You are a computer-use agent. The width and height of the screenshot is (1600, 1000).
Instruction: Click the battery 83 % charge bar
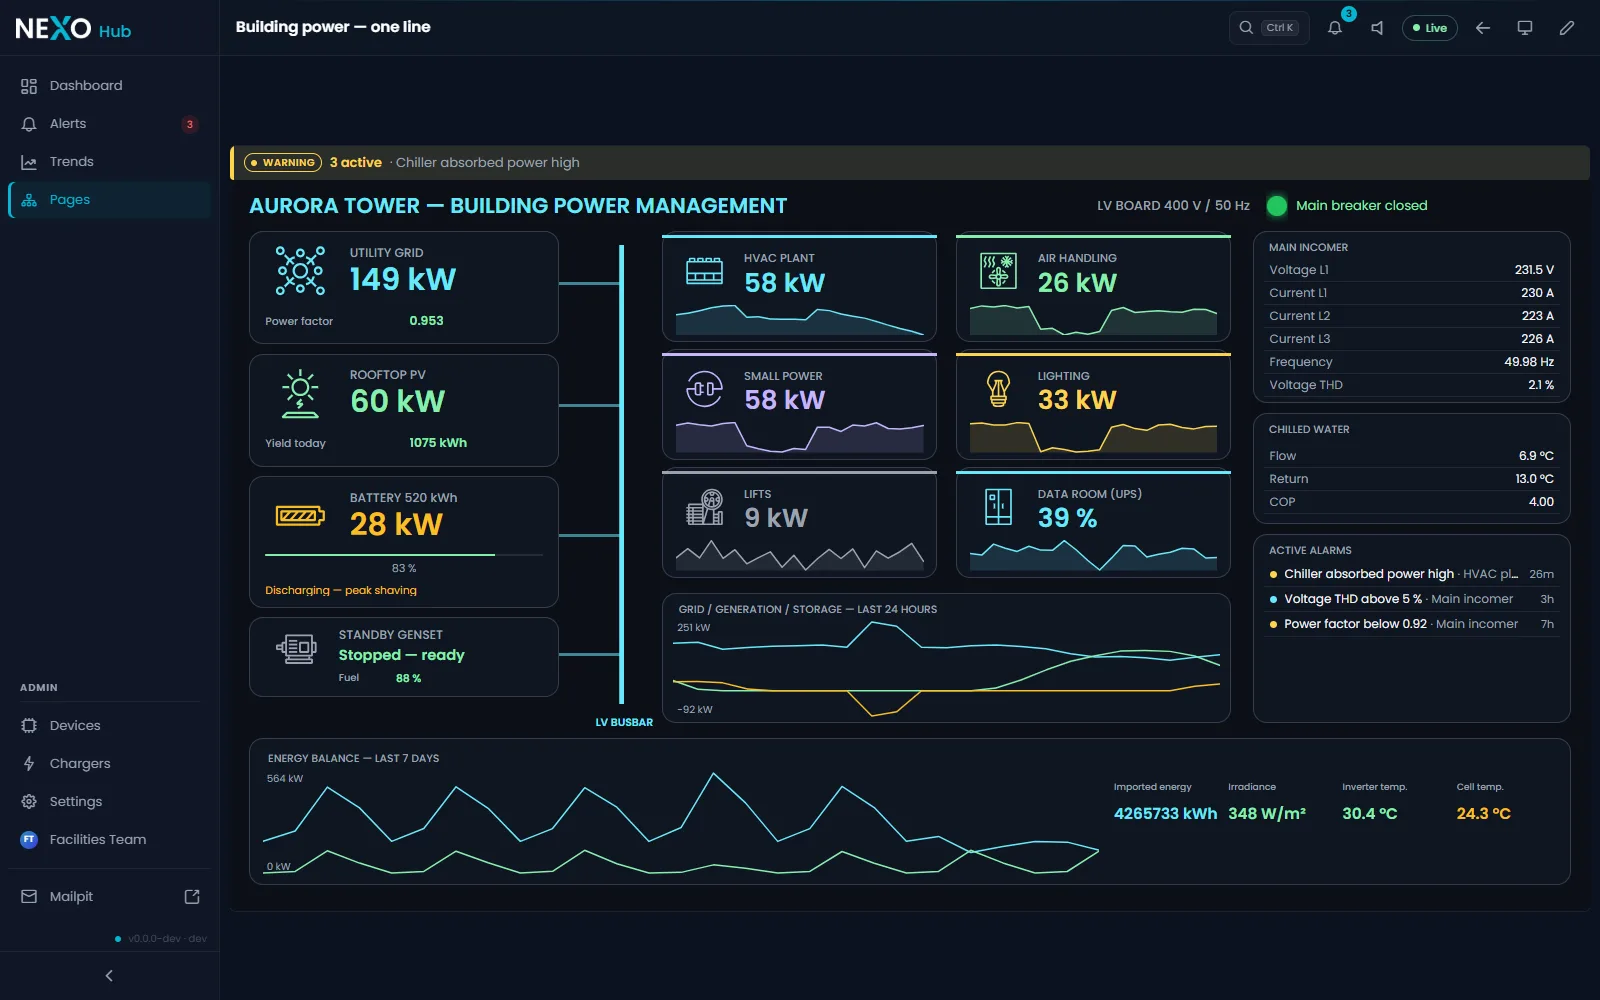point(404,554)
